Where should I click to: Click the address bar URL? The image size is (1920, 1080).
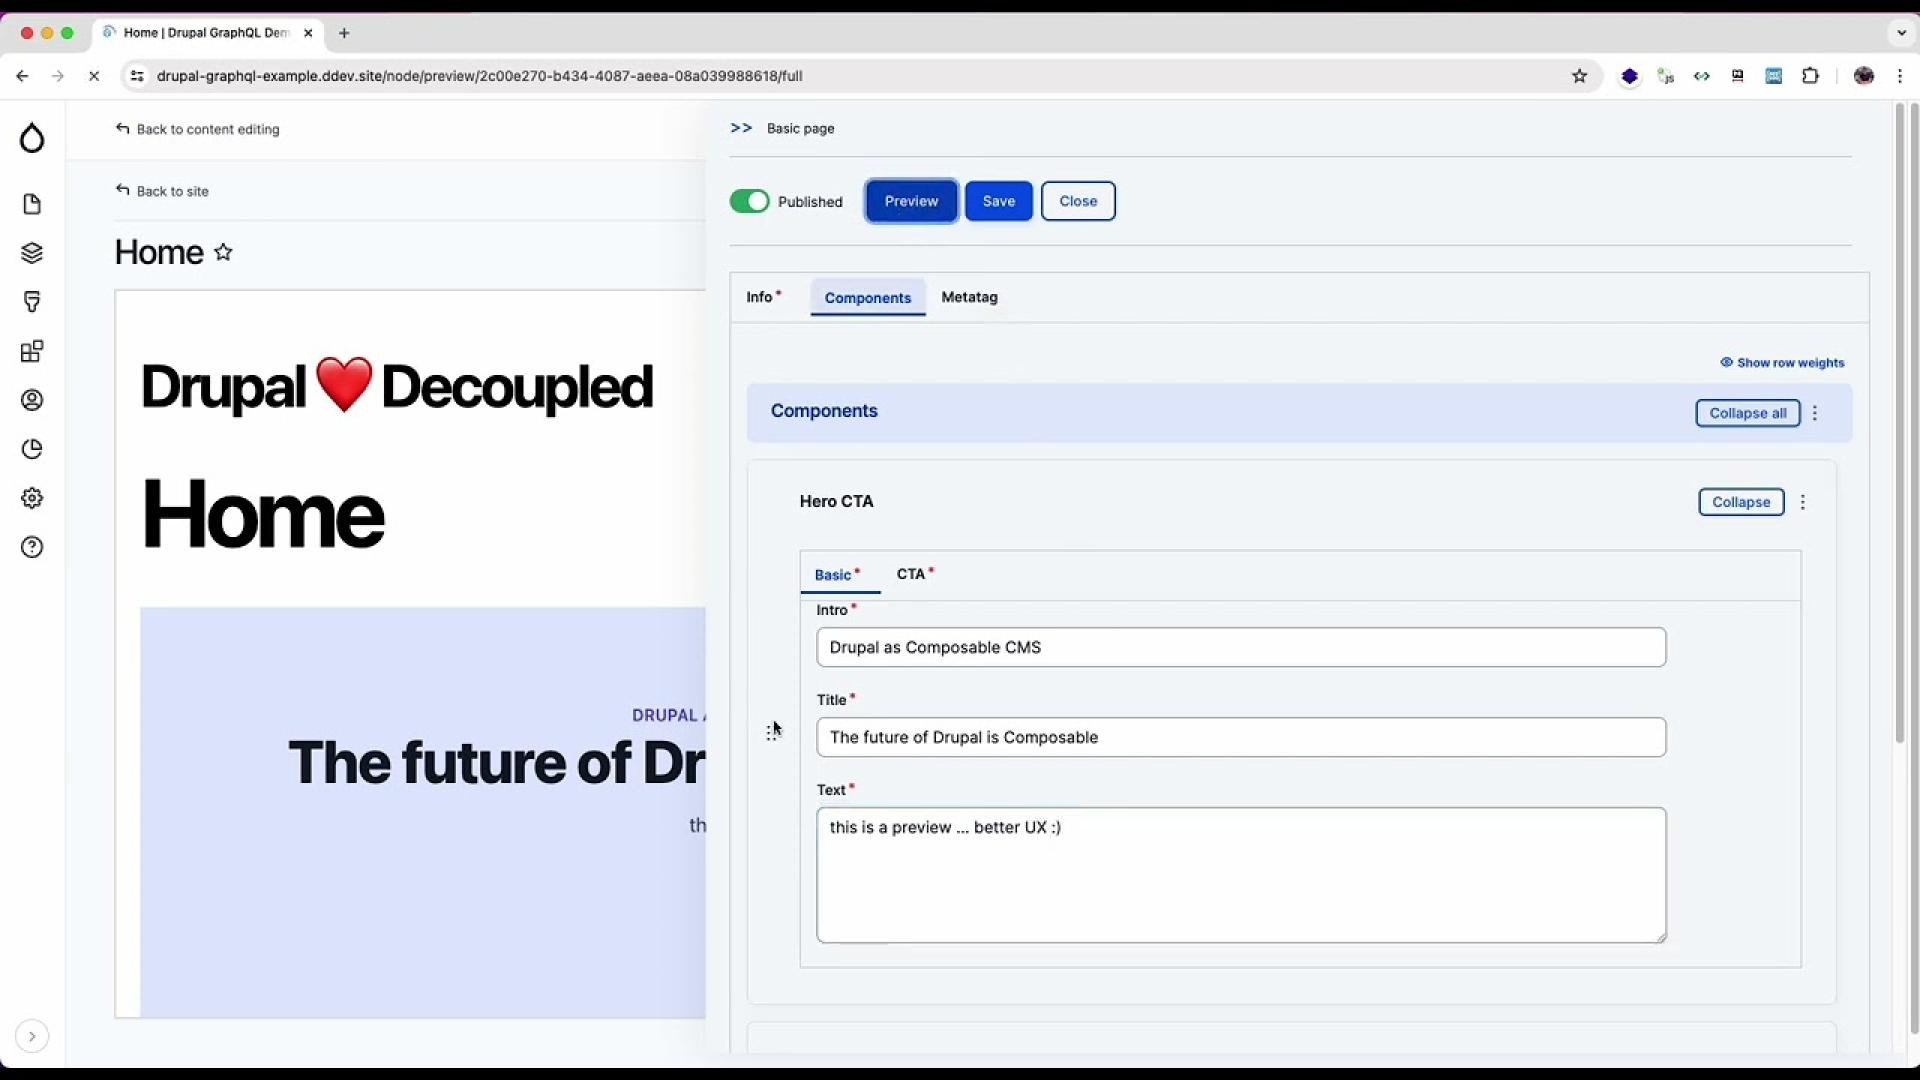[480, 76]
